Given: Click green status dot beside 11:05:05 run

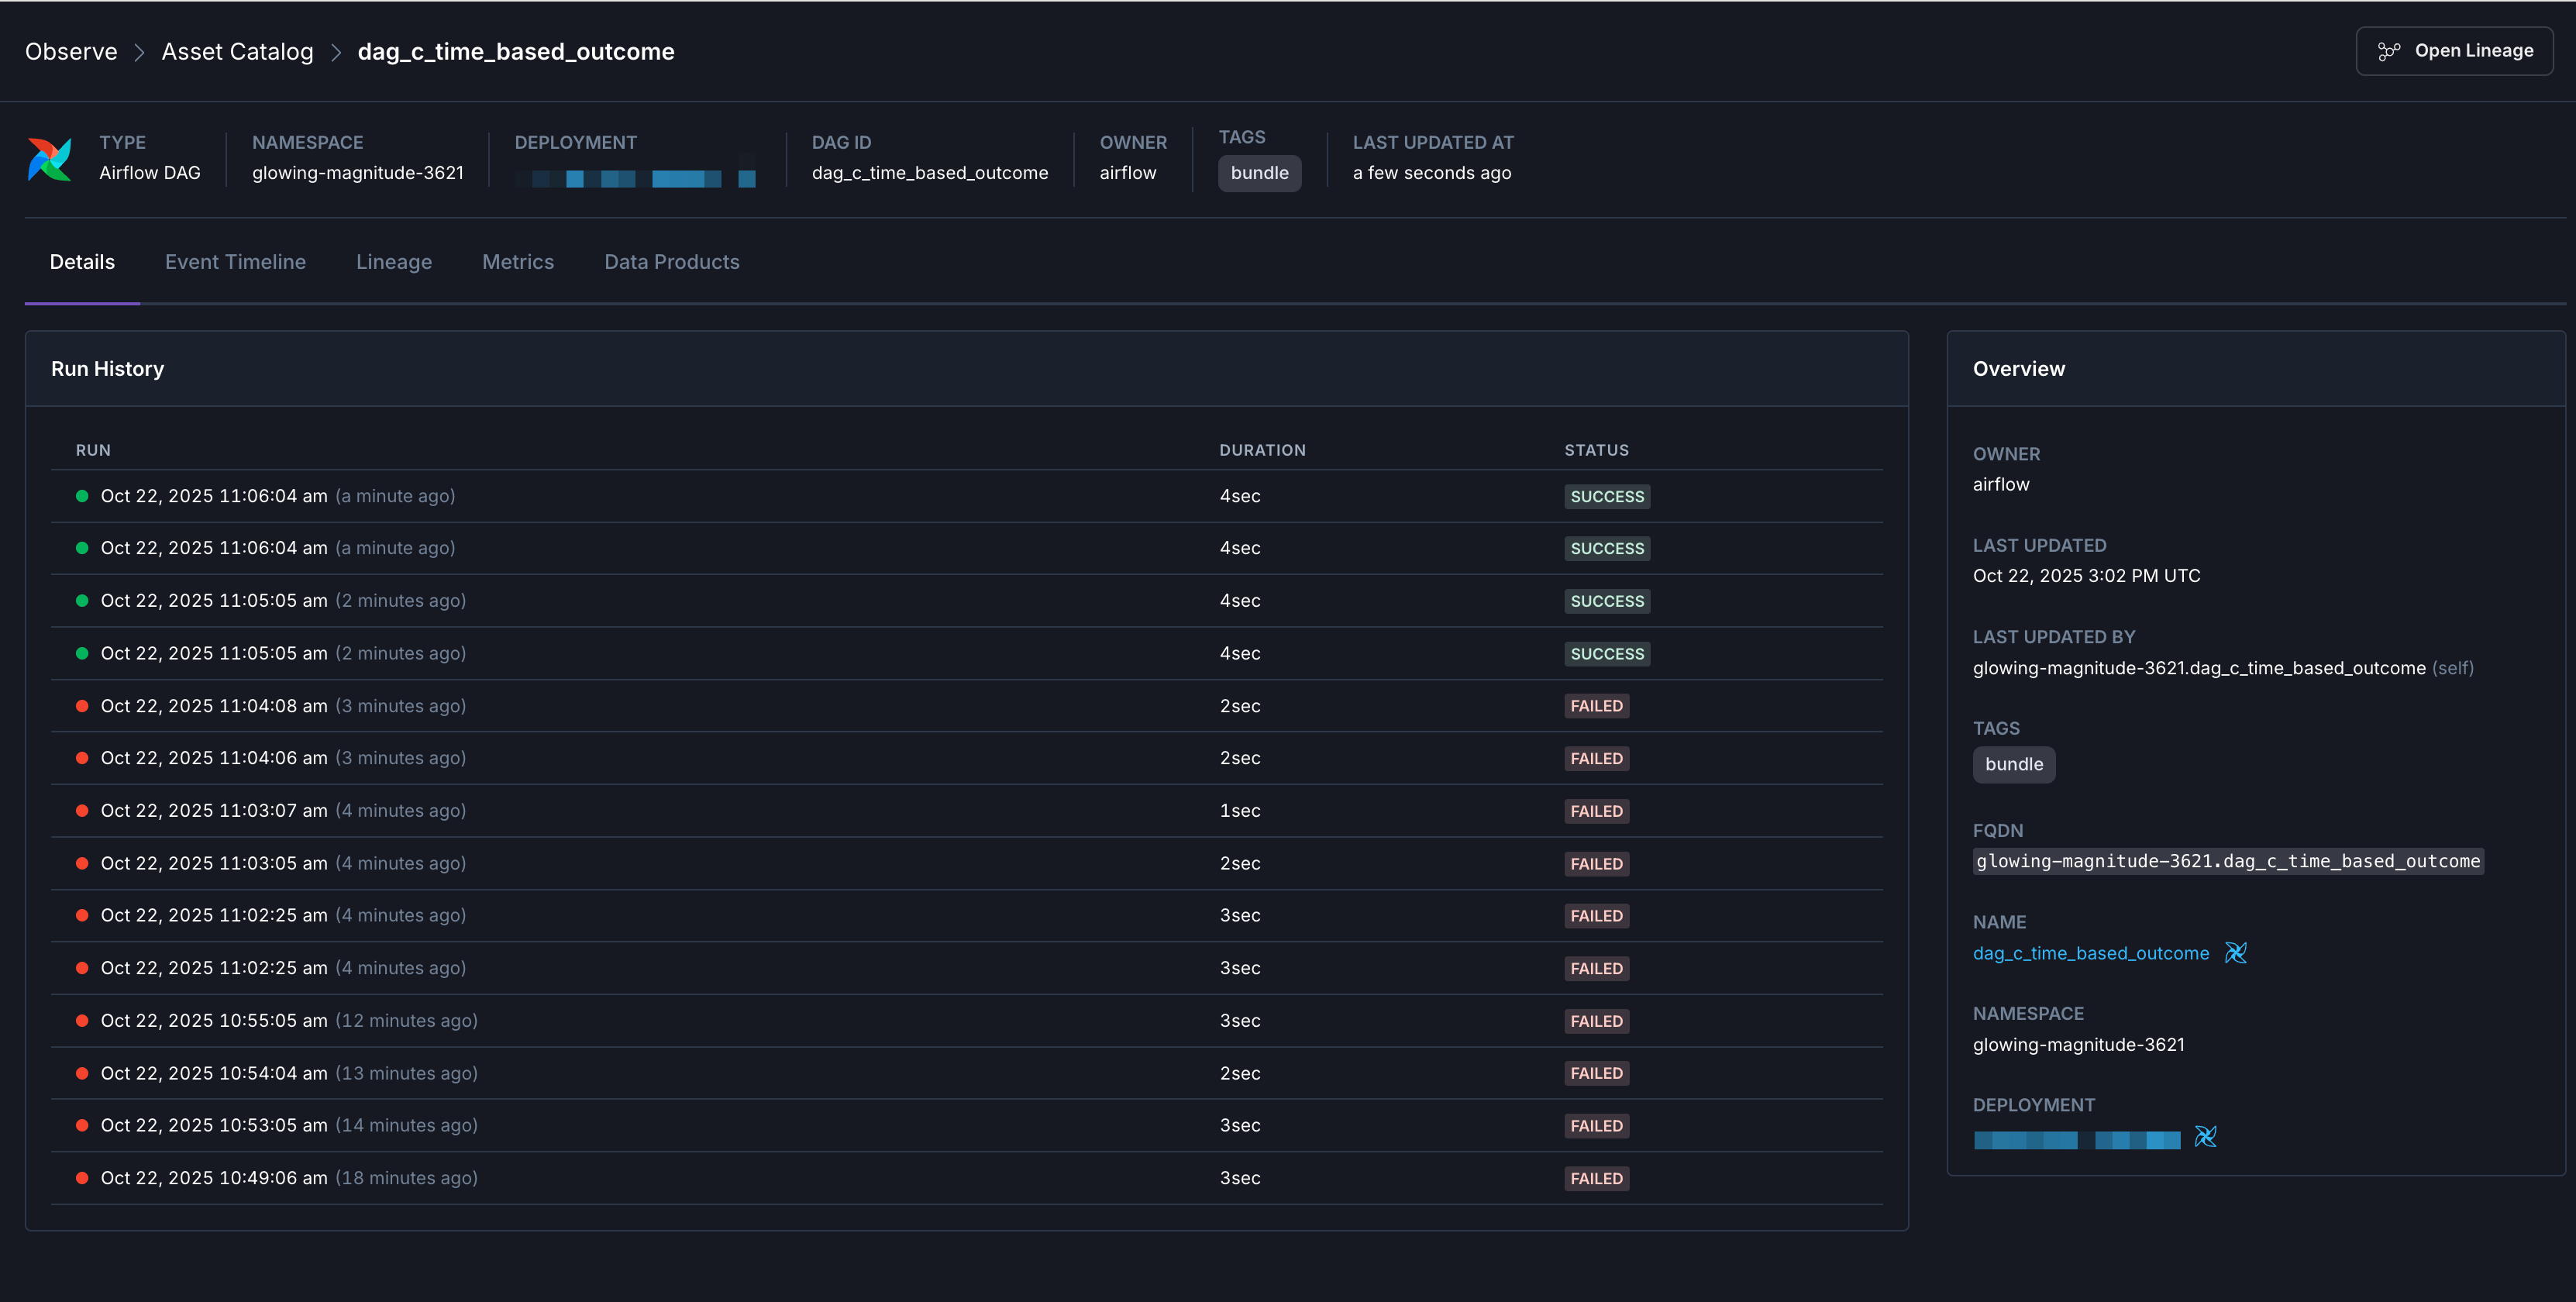Looking at the screenshot, I should pyautogui.click(x=81, y=600).
